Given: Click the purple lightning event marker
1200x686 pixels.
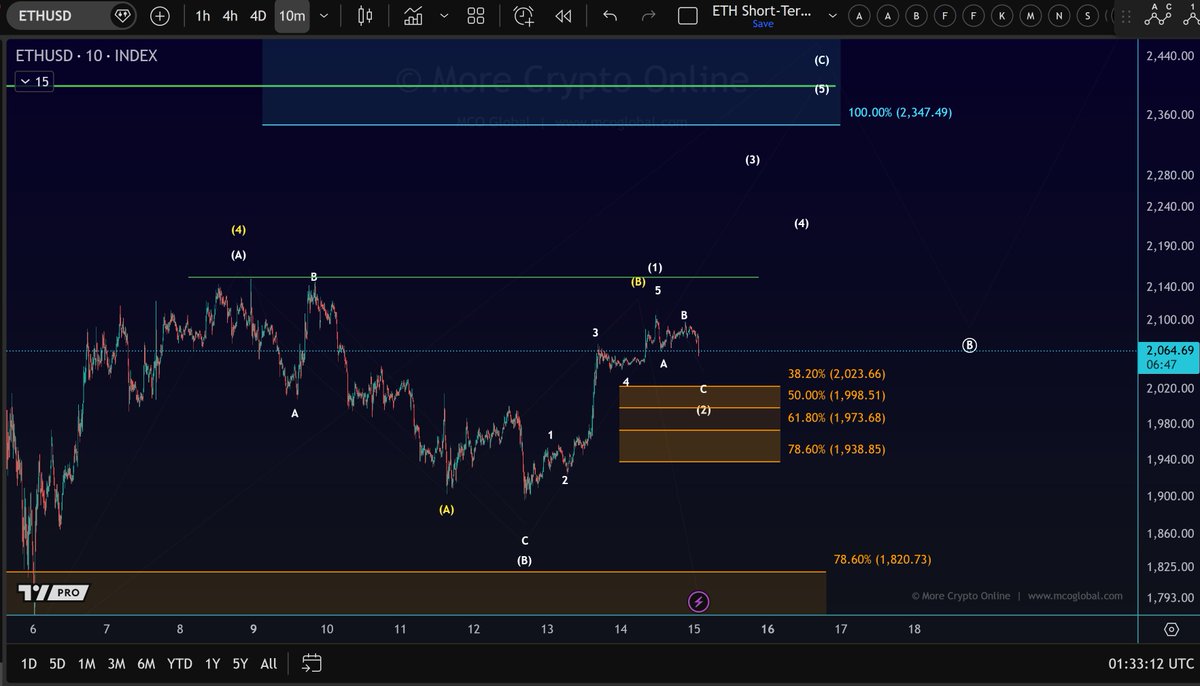Looking at the screenshot, I should (699, 601).
